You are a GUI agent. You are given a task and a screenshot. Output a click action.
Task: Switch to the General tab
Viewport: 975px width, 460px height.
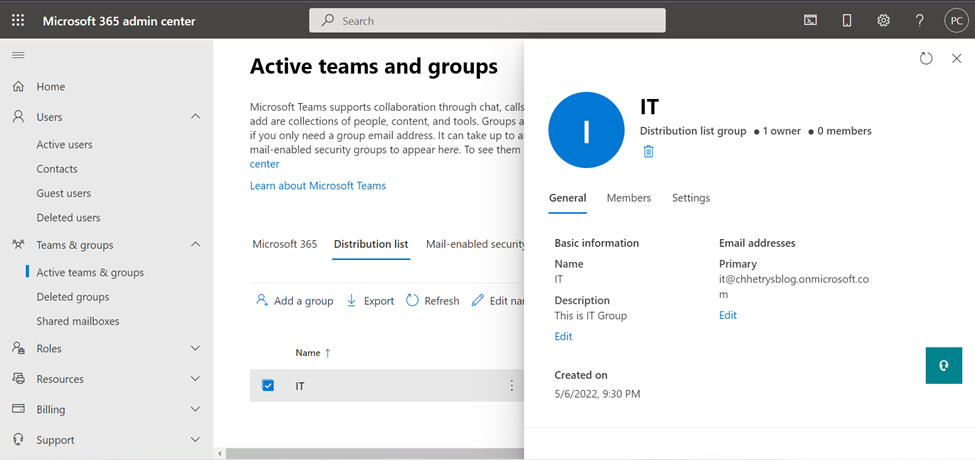pyautogui.click(x=567, y=198)
